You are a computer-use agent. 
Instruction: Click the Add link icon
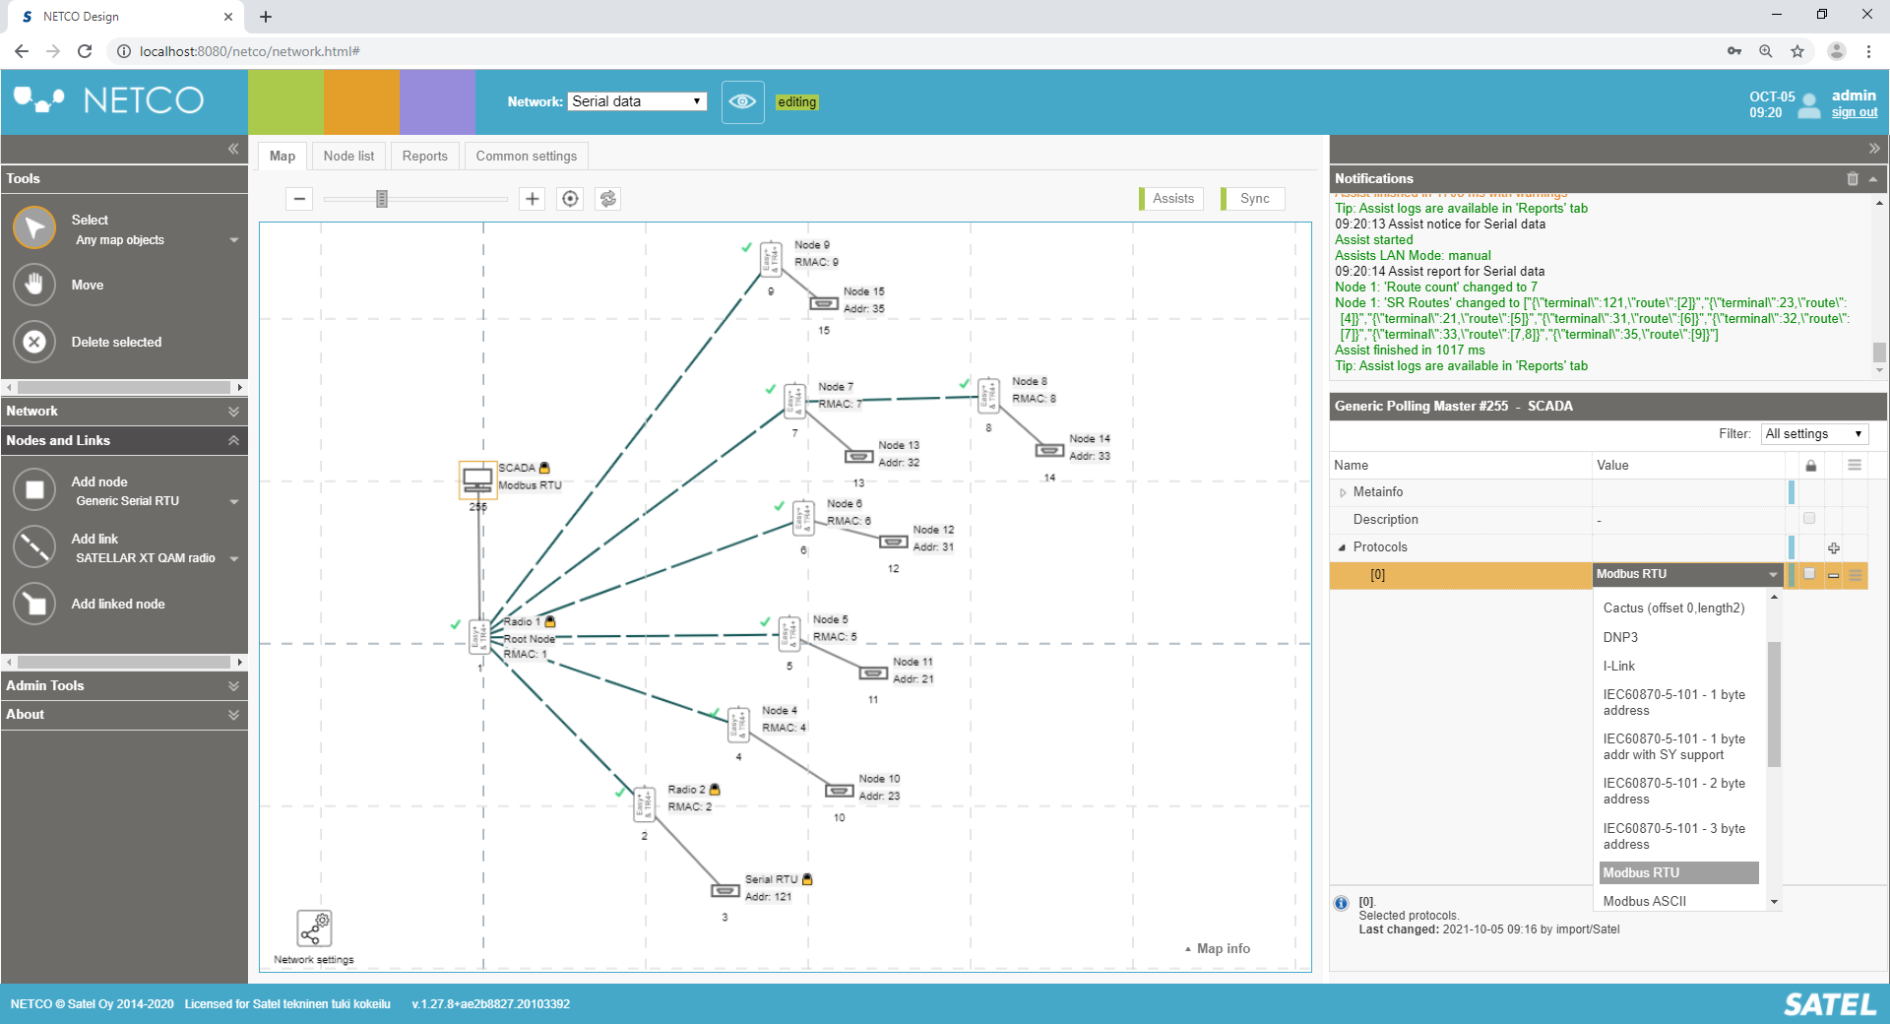[34, 547]
